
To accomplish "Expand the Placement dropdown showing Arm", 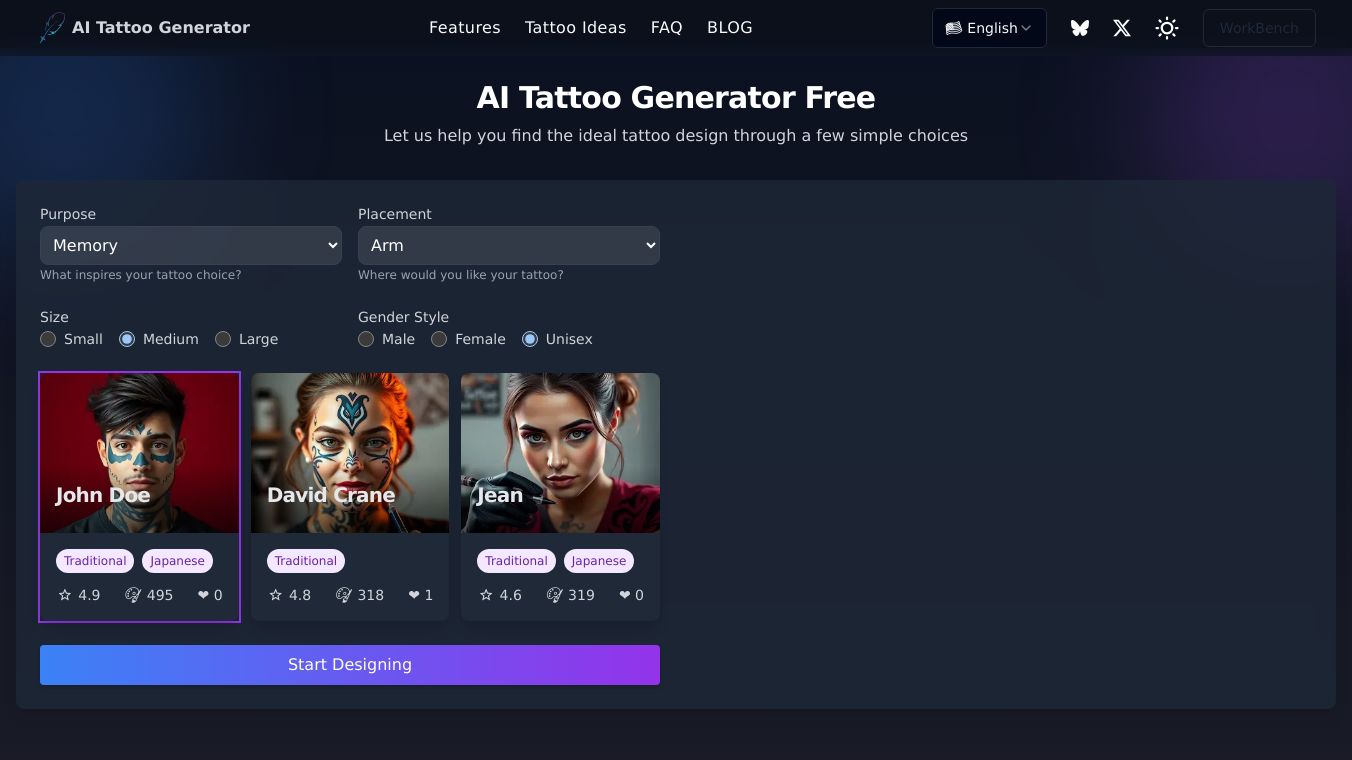I will click(509, 245).
